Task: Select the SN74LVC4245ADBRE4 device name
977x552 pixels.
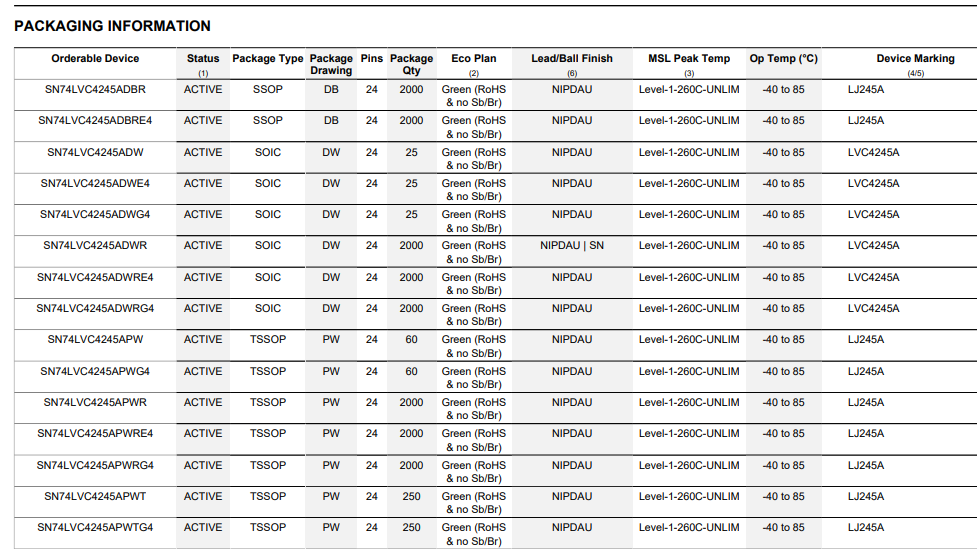Action: click(95, 121)
